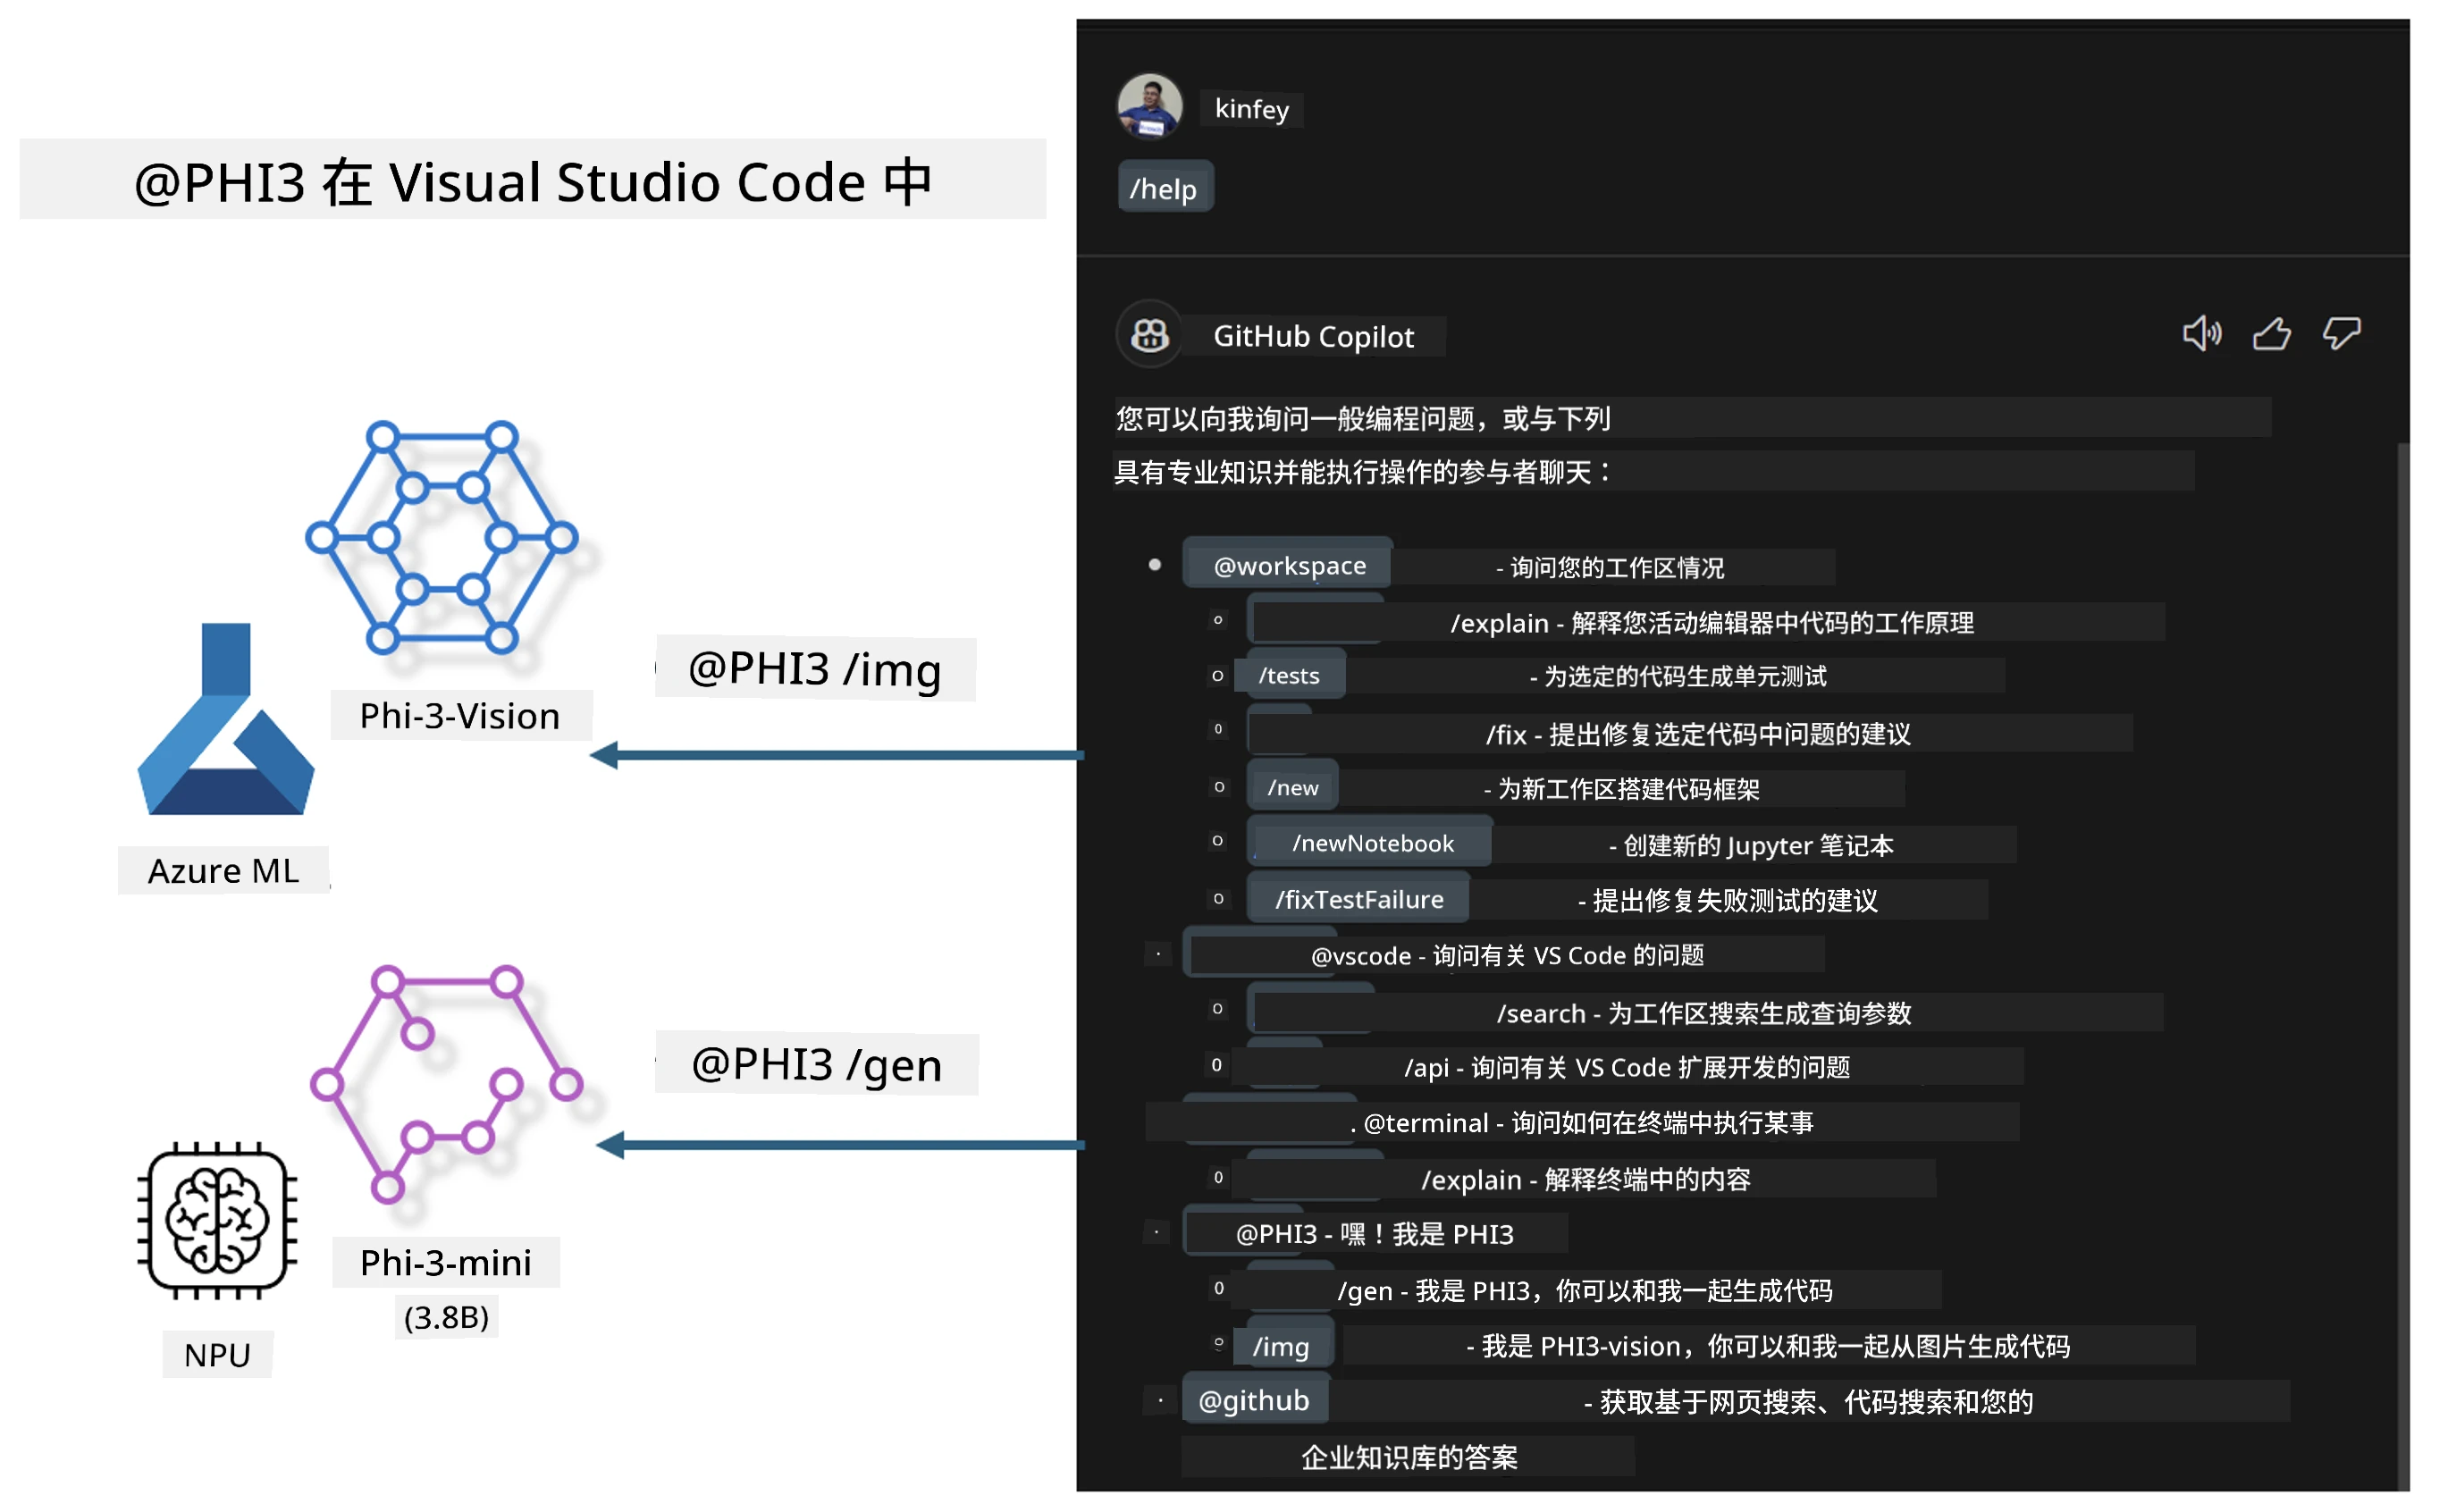Select the '/api - 询问有关 VS Code 扩展开发的问题' line
The image size is (2456, 1512).
click(x=1627, y=1067)
